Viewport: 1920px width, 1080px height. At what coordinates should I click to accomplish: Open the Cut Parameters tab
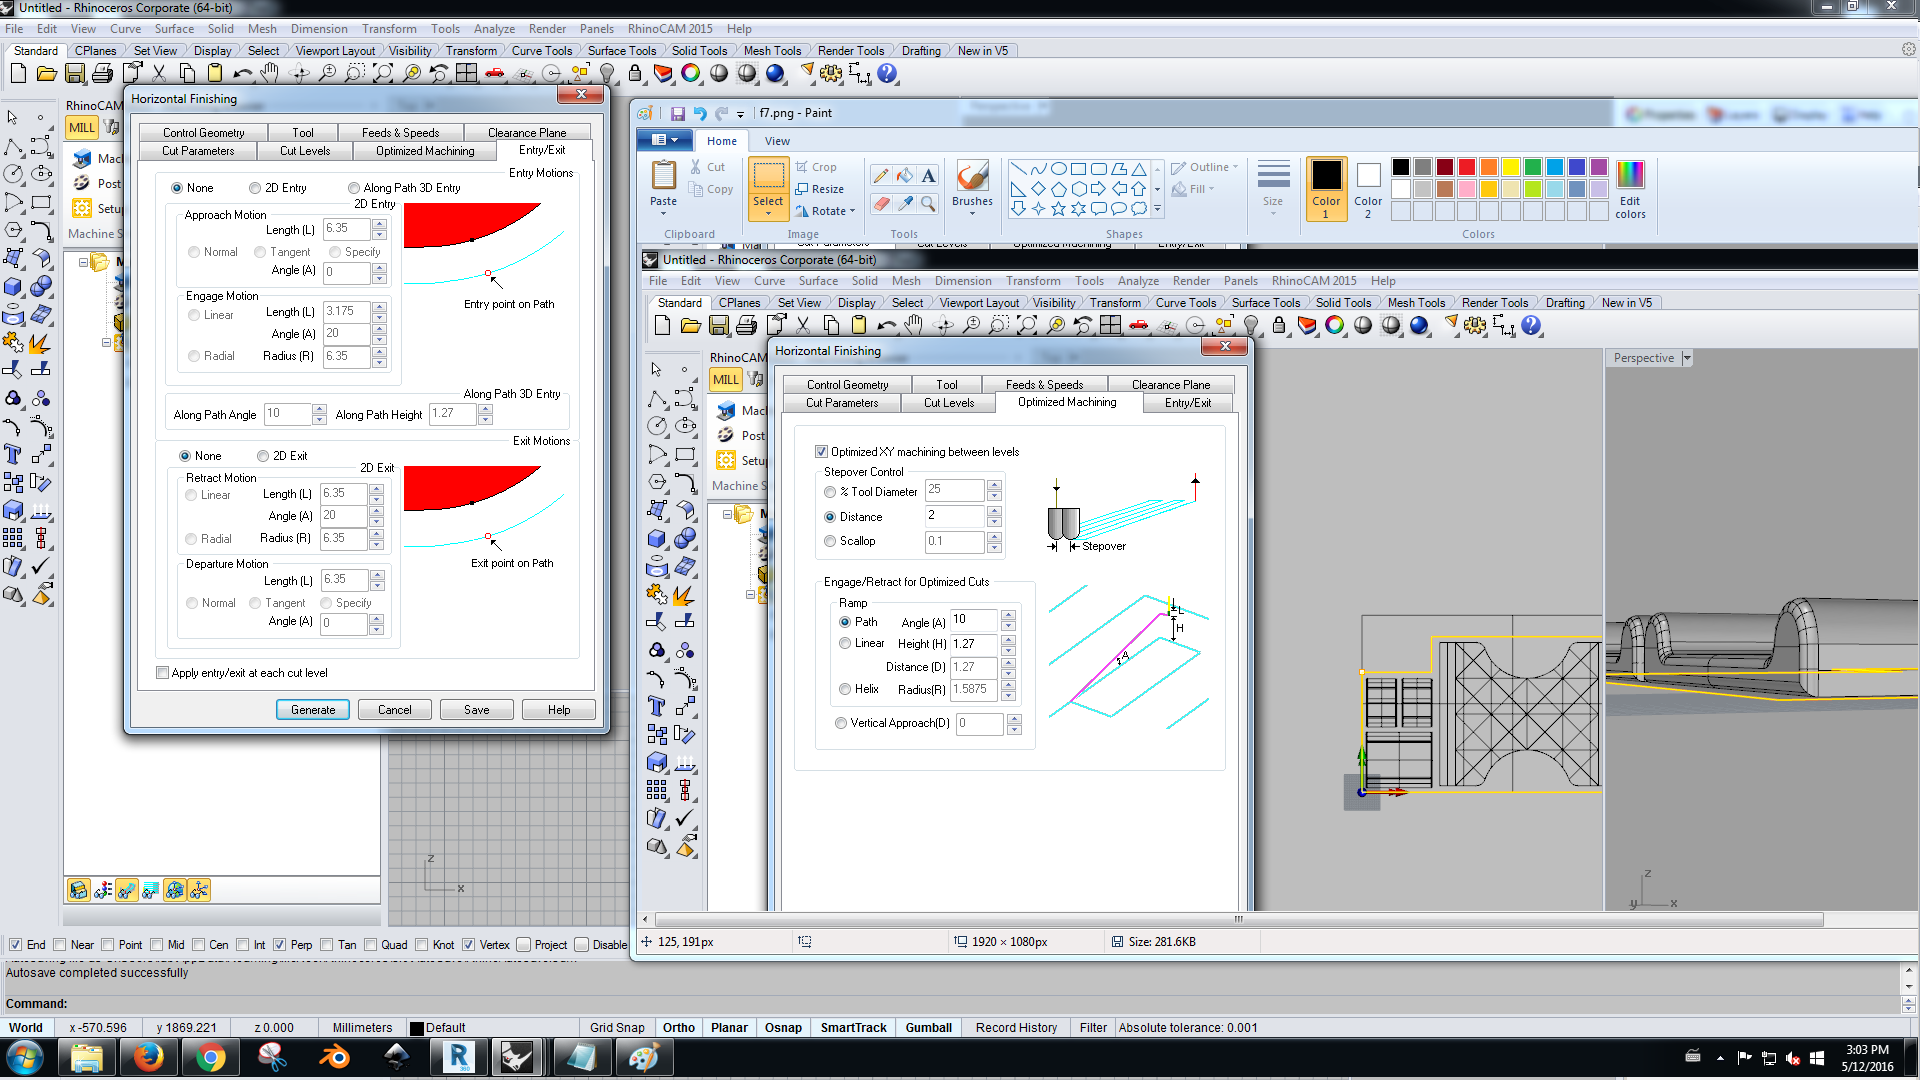[x=198, y=151]
